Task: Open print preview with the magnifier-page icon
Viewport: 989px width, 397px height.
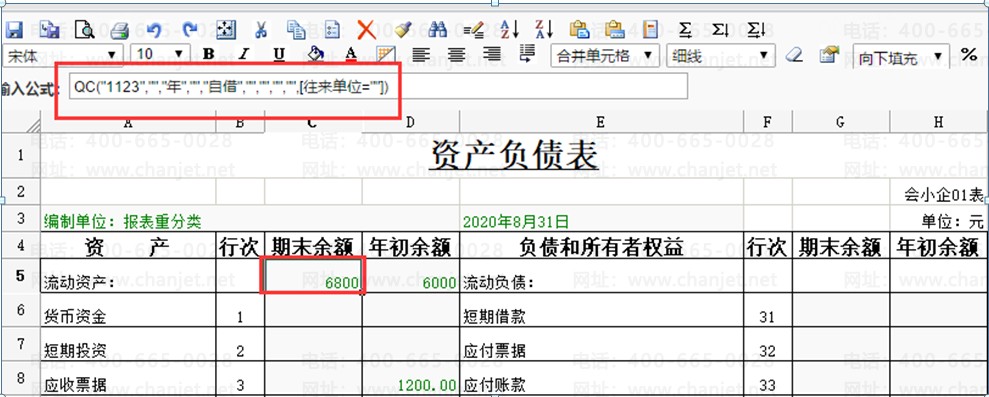Action: click(84, 29)
